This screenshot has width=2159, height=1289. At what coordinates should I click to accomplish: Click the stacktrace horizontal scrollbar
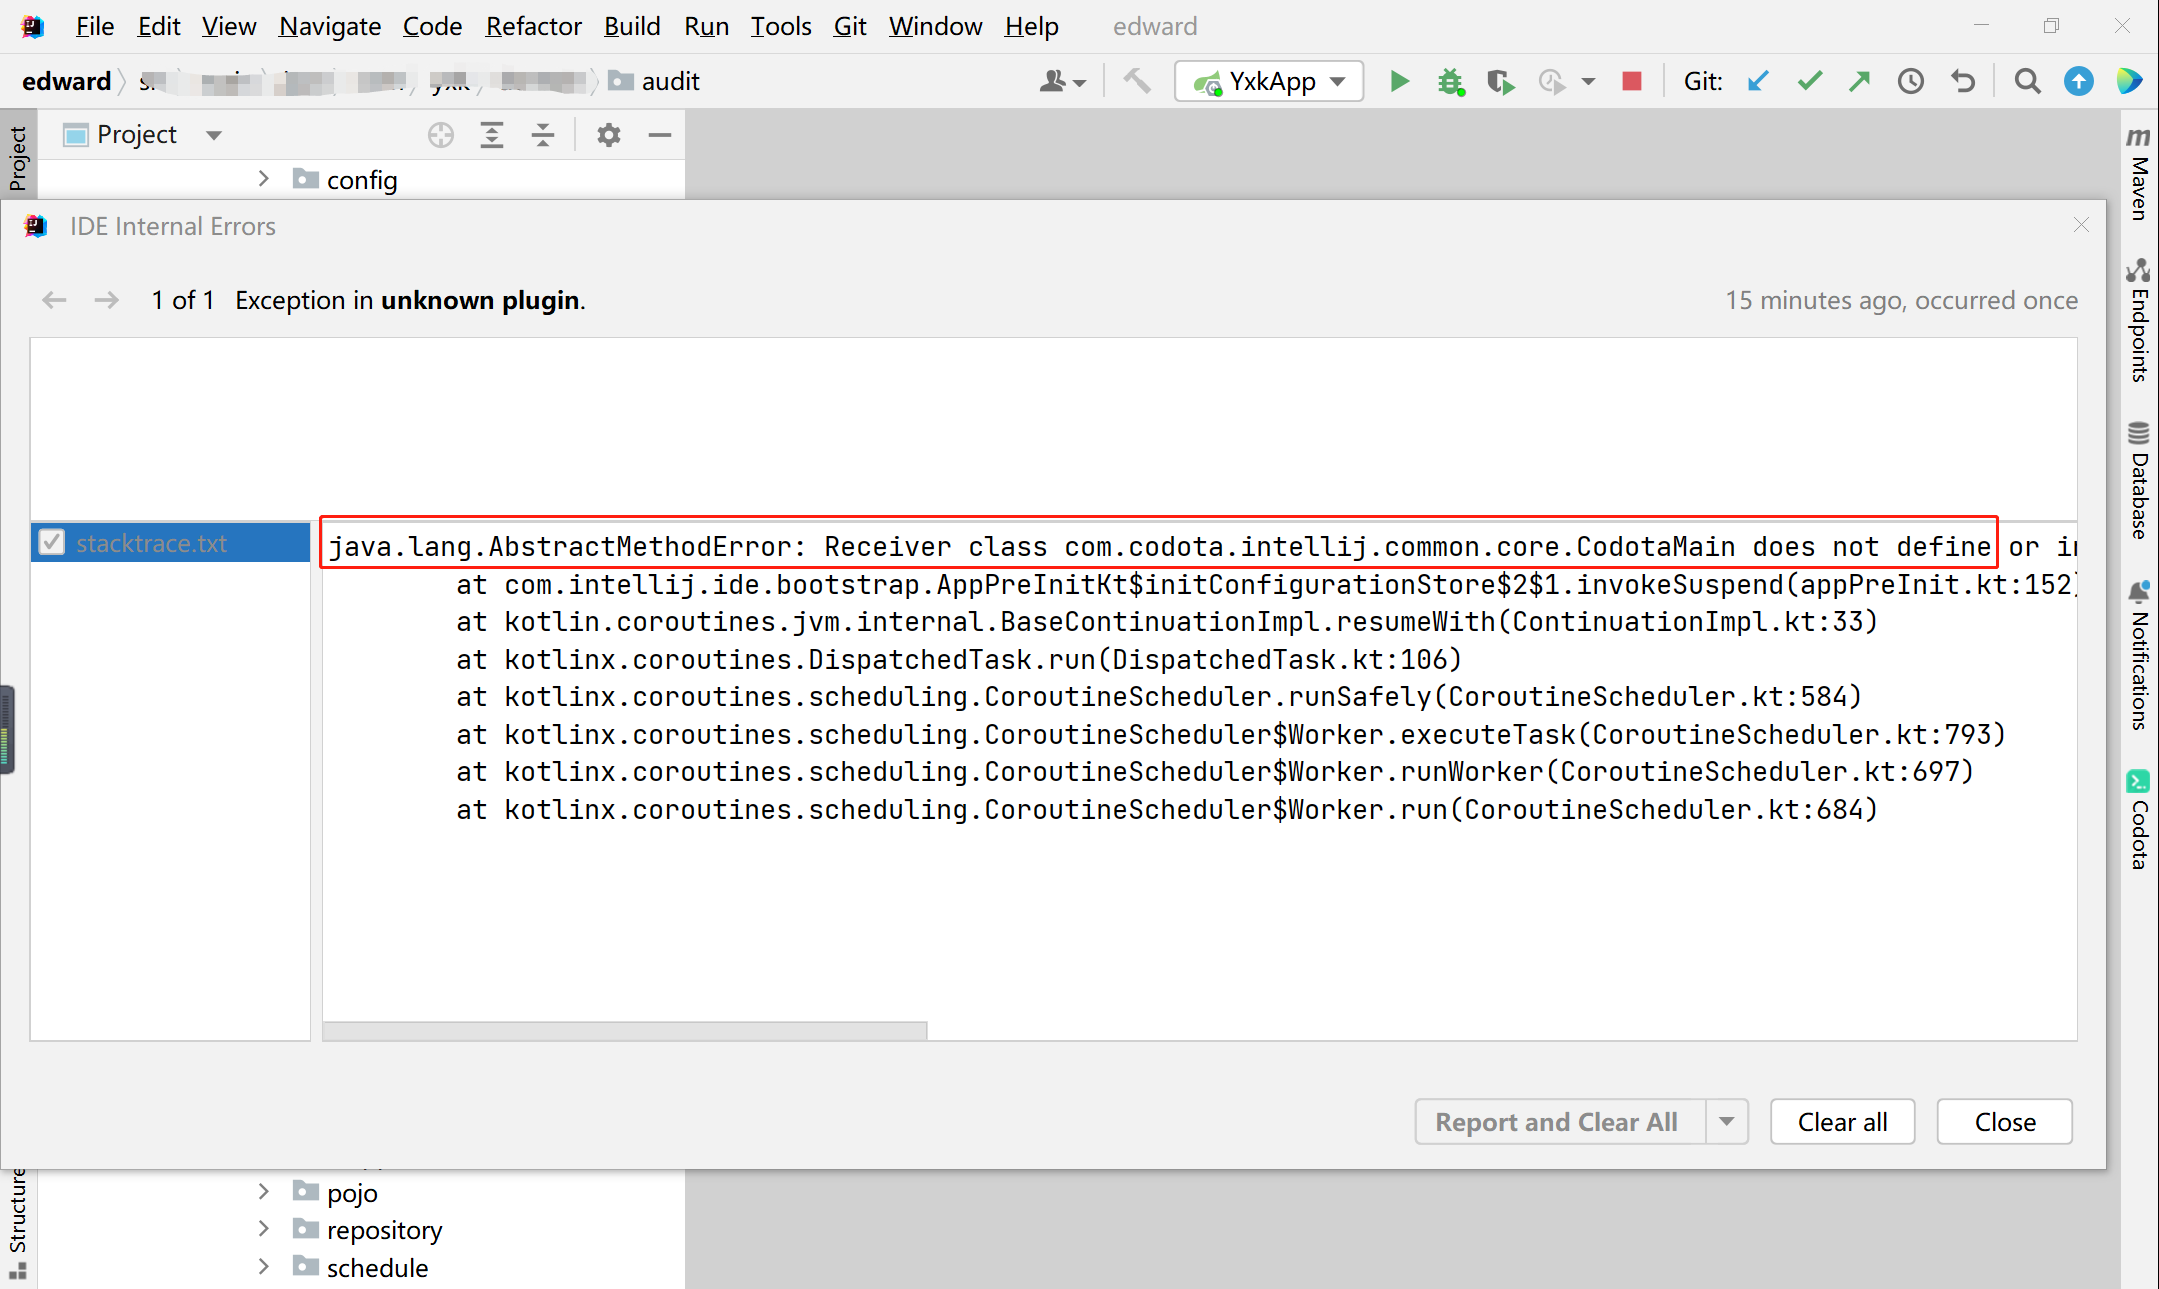click(625, 1030)
